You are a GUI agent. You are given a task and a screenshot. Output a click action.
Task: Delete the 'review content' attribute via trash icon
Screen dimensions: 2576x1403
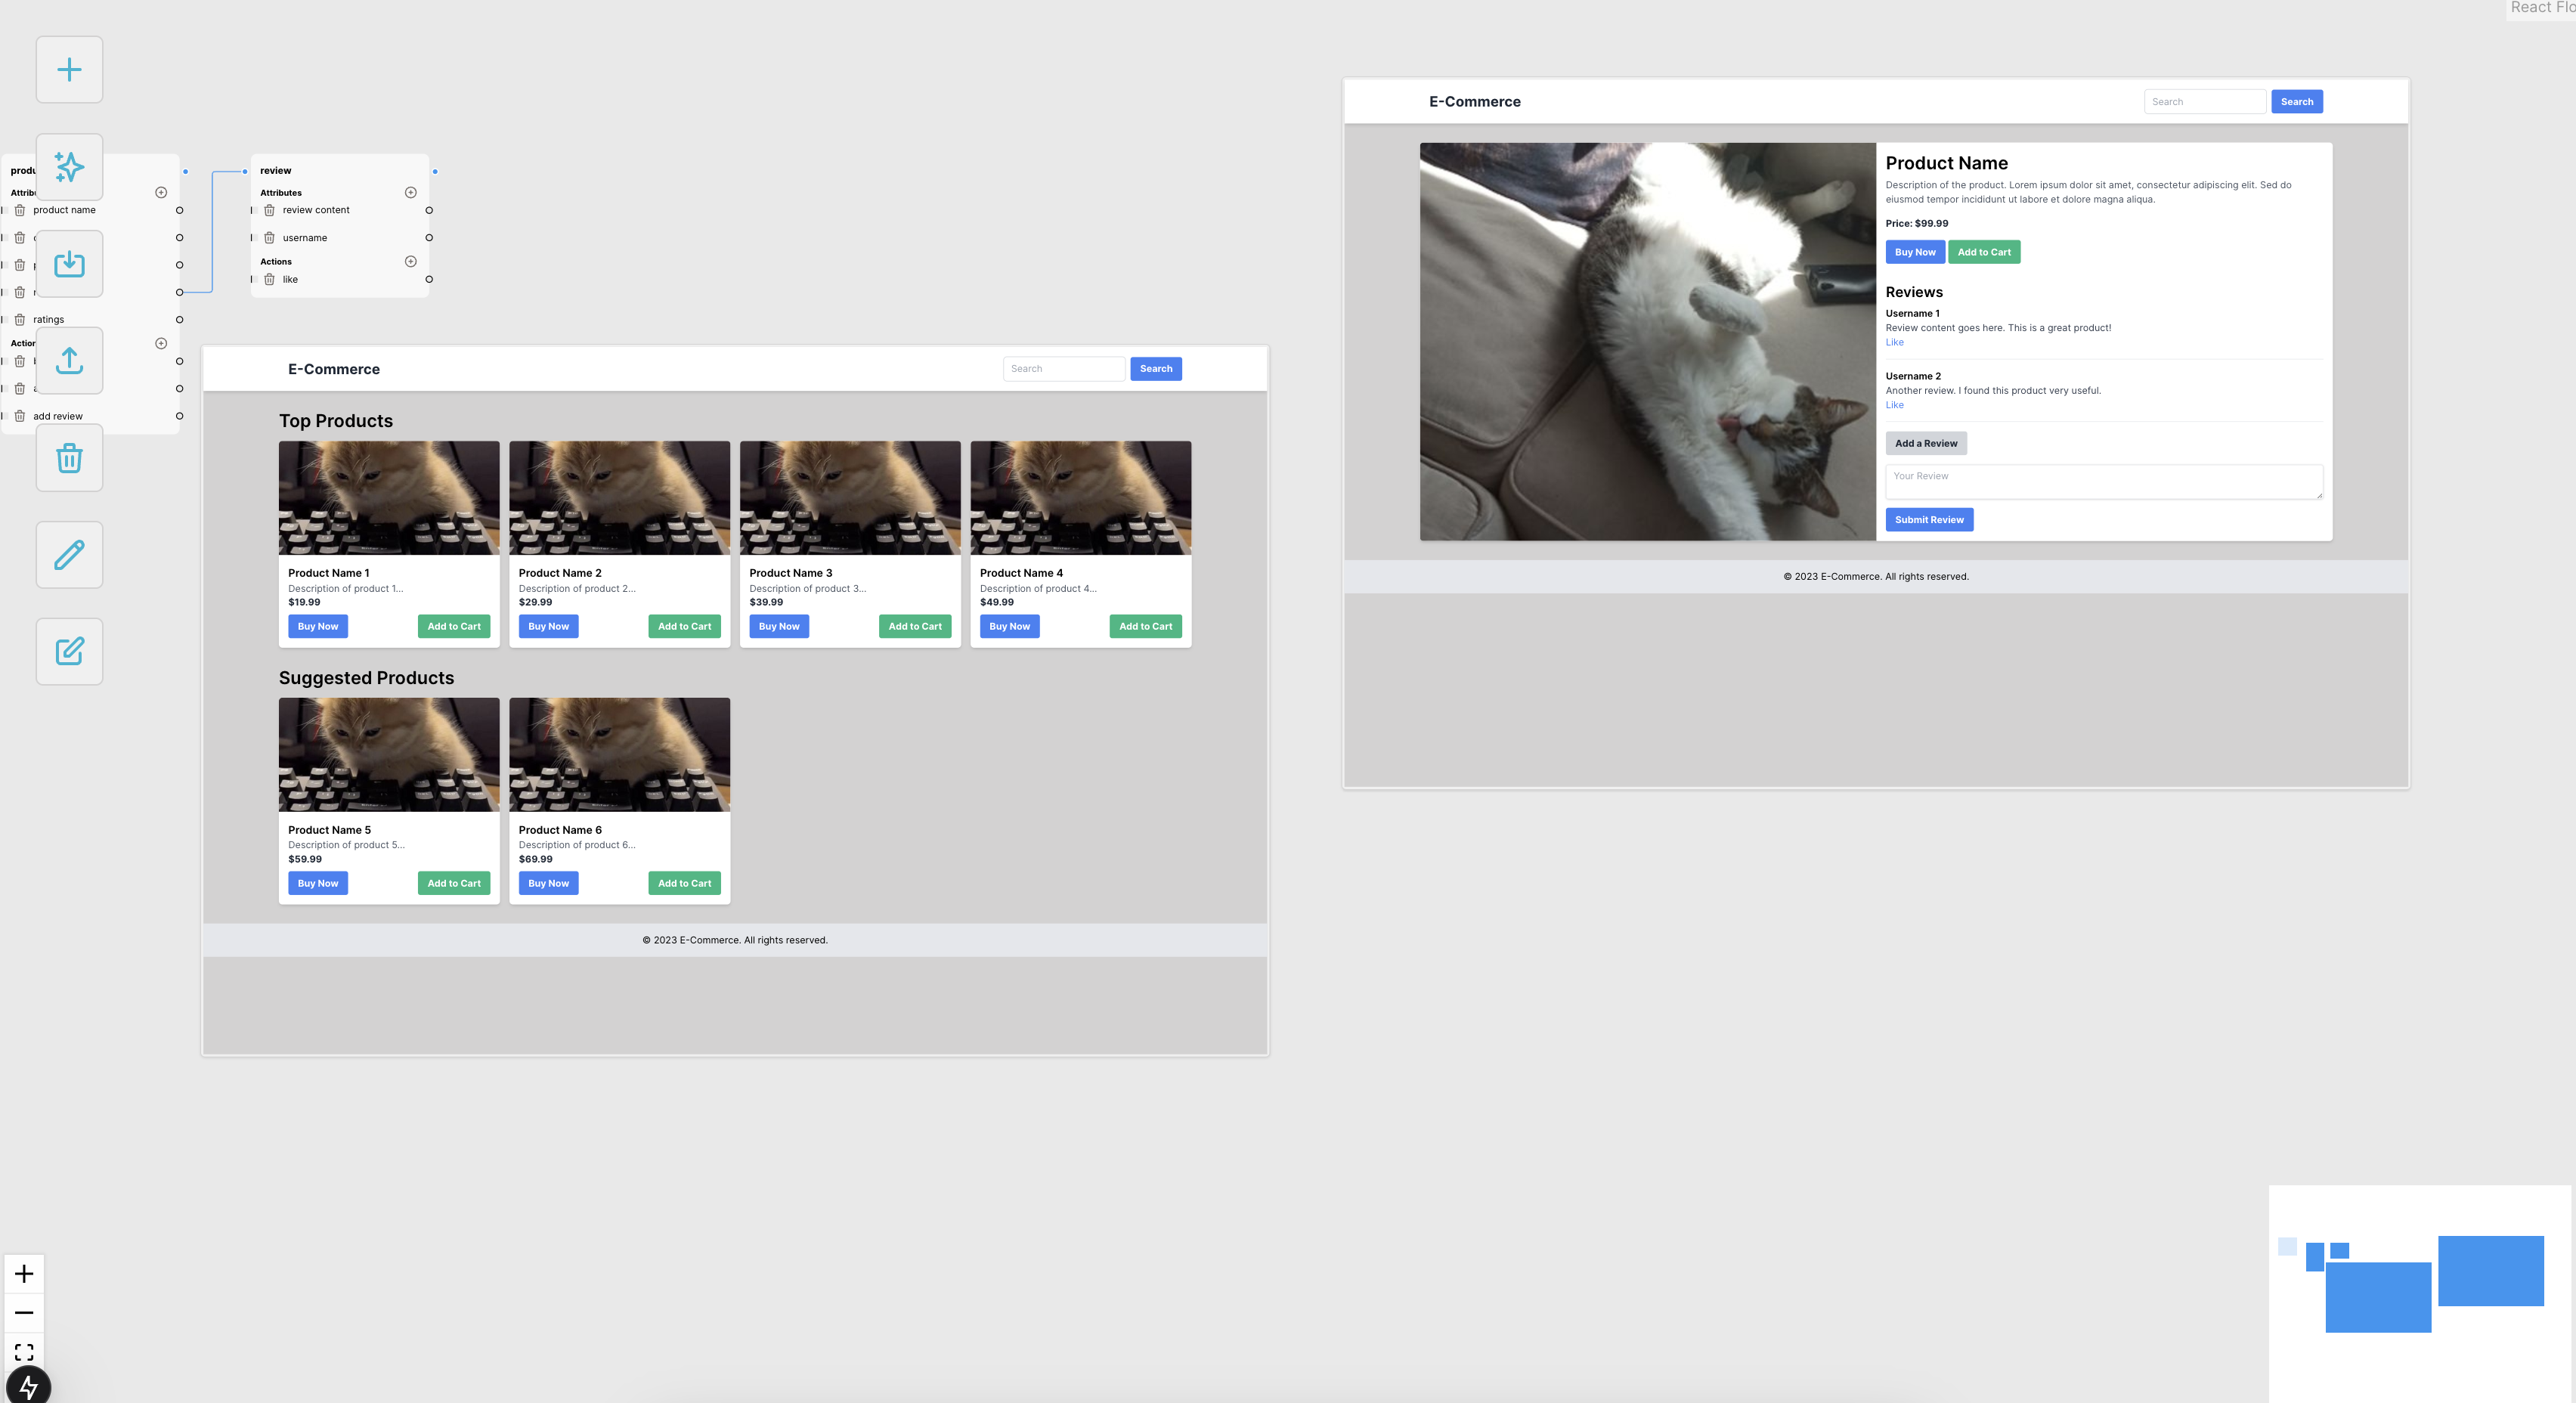coord(269,210)
